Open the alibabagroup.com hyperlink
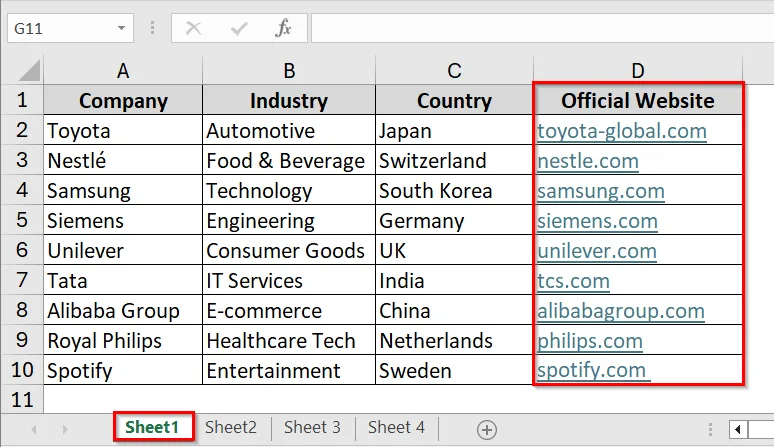Screen dimensions: 774x447 point(621,311)
